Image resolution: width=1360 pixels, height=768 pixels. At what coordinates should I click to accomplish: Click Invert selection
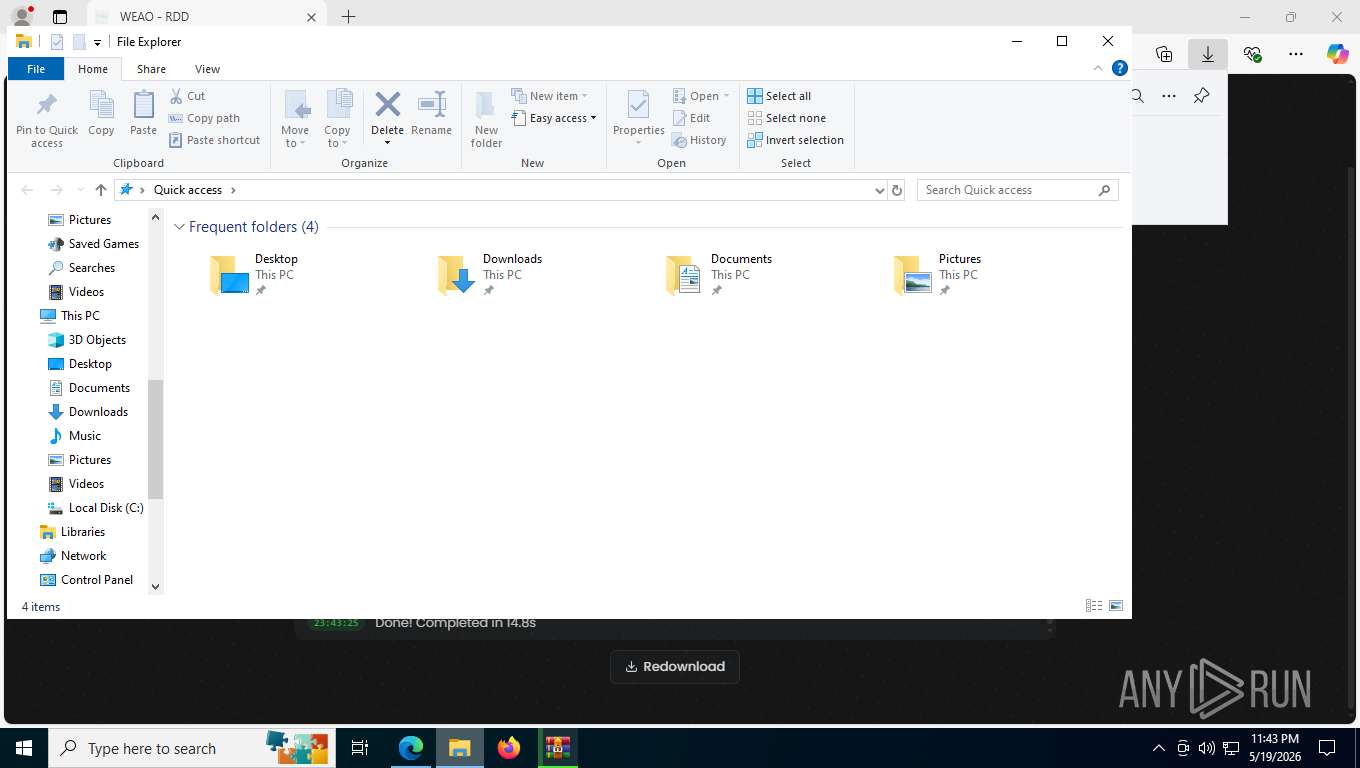coord(795,140)
